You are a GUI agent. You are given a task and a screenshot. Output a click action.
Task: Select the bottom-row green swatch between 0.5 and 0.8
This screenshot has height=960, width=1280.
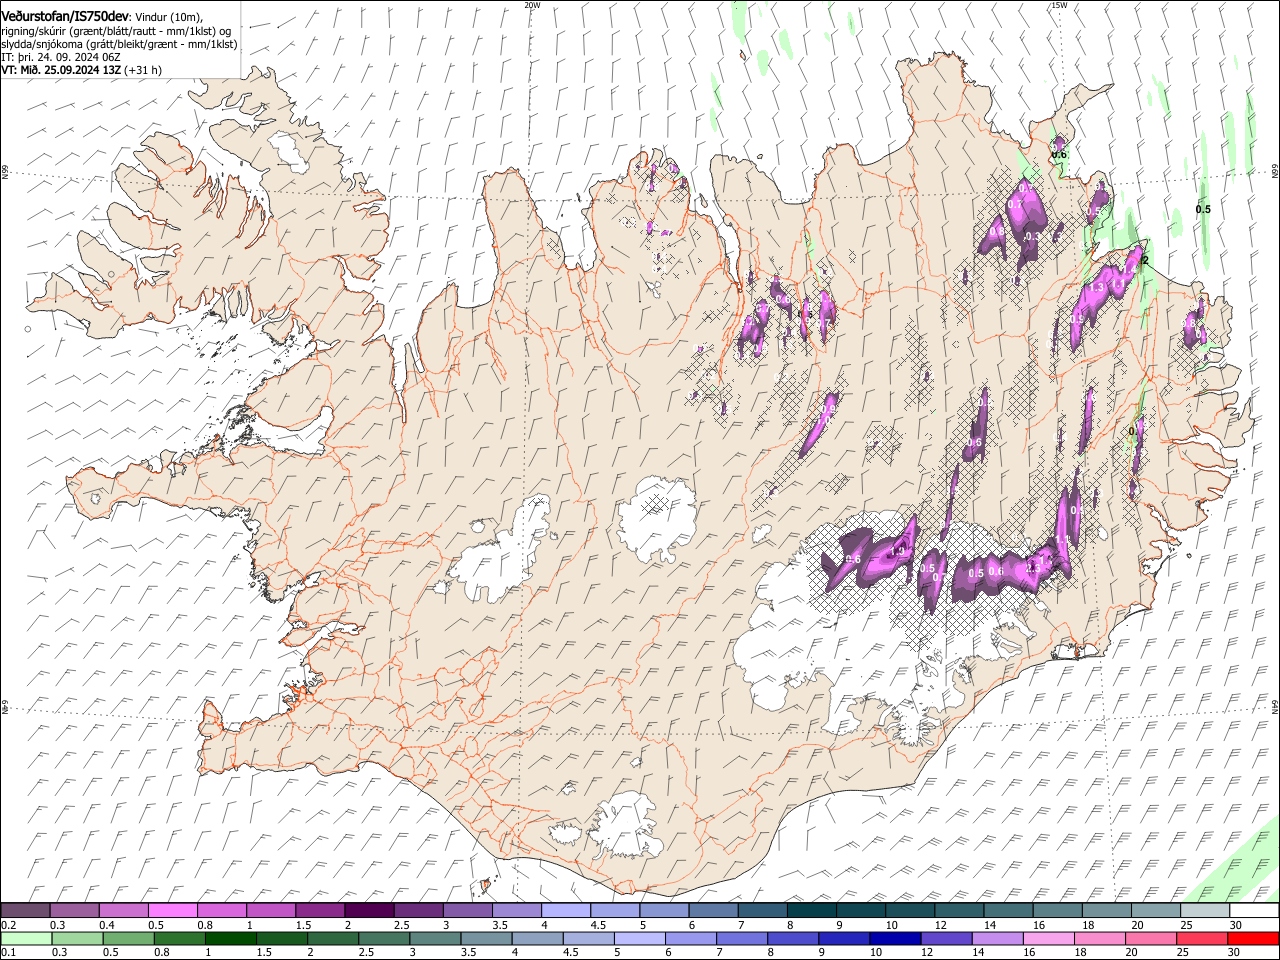coord(128,938)
